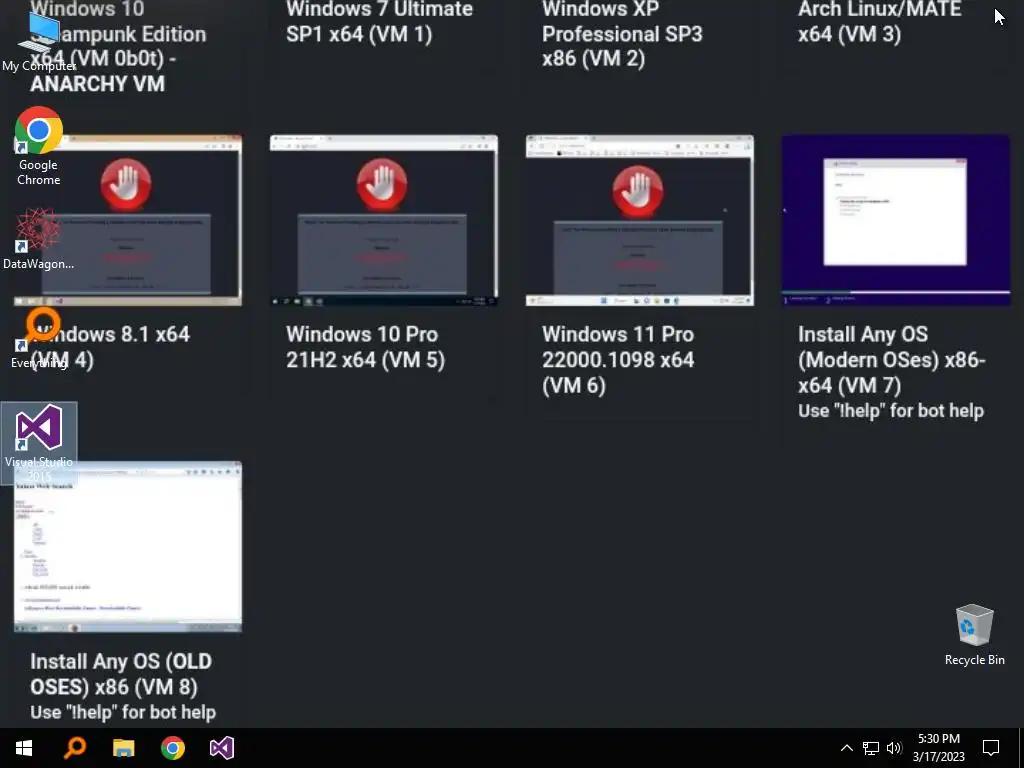The image size is (1024, 768).
Task: Open the Windows 8.1 x64 (VM 4) thumbnail
Action: tap(128, 221)
